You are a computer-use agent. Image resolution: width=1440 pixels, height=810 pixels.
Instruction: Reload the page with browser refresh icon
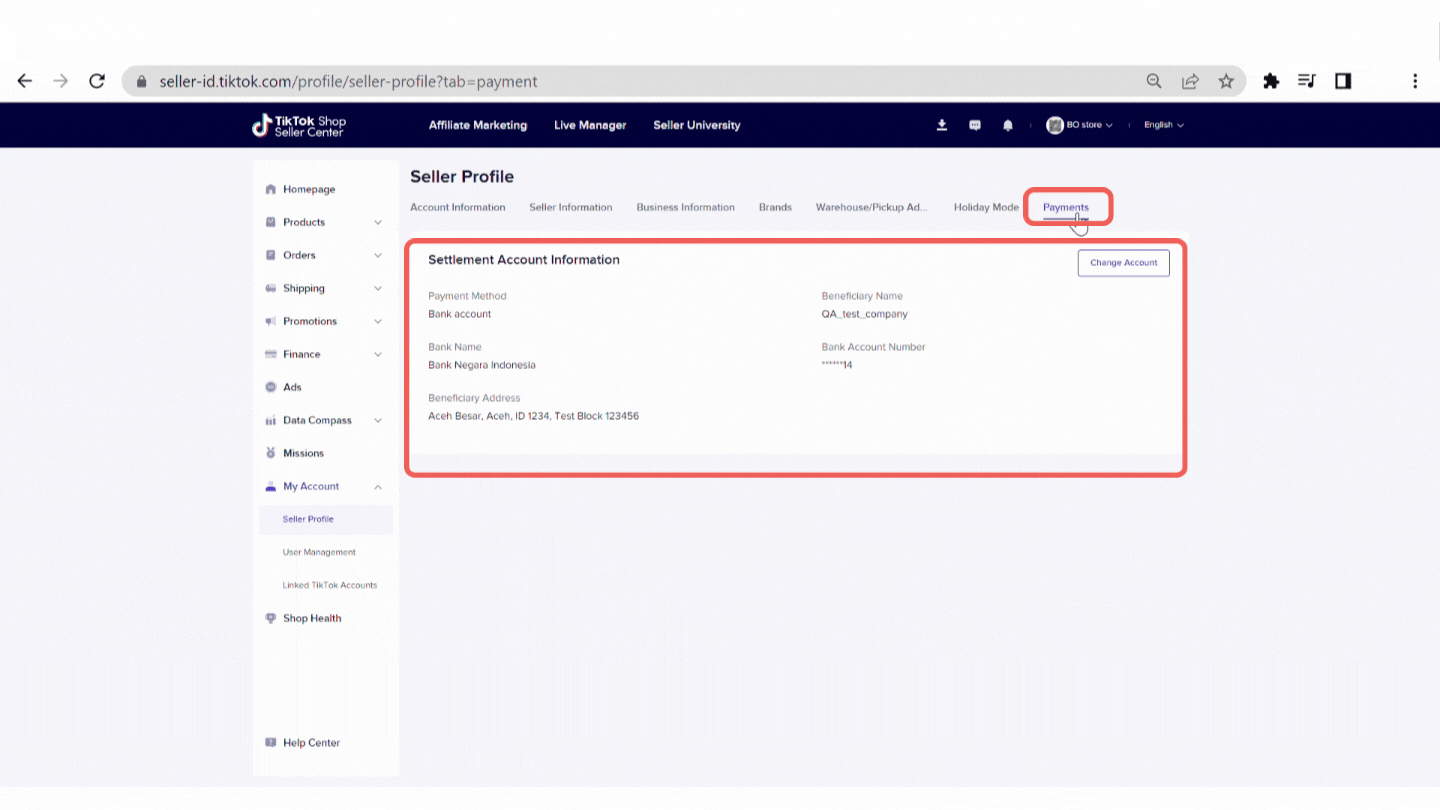[x=97, y=81]
